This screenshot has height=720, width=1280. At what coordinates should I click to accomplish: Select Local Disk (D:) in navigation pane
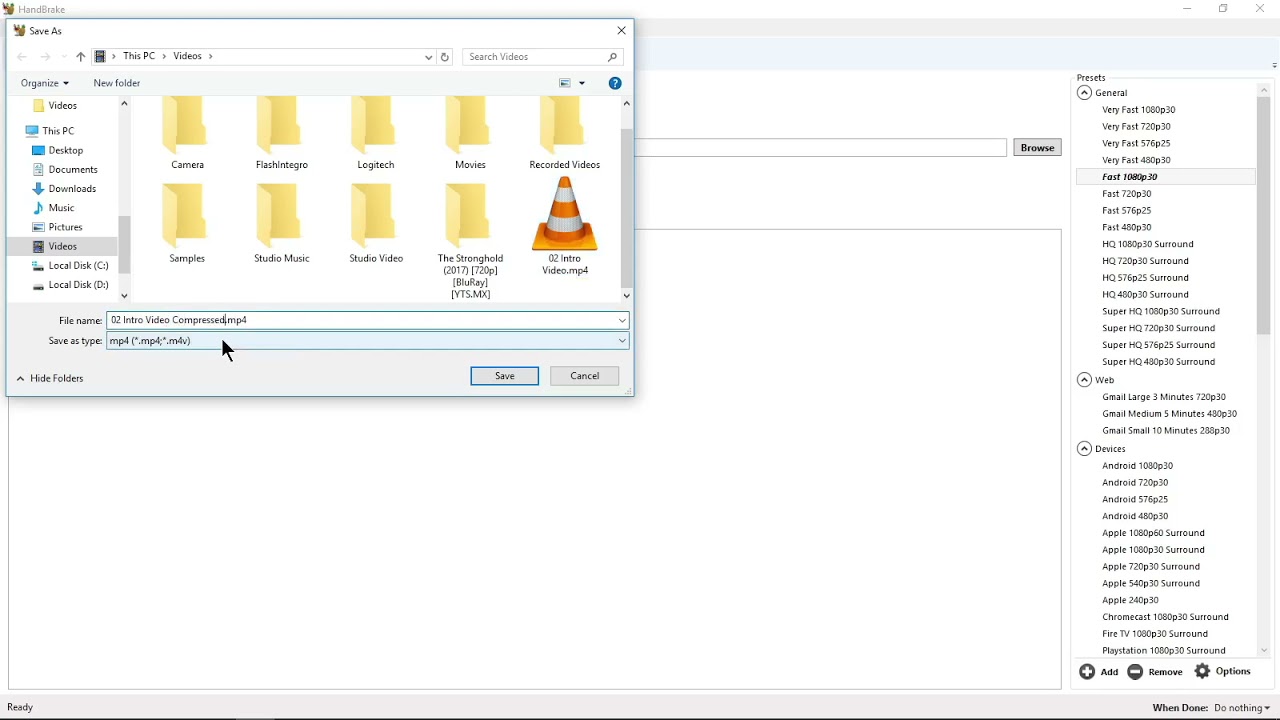pyautogui.click(x=70, y=285)
